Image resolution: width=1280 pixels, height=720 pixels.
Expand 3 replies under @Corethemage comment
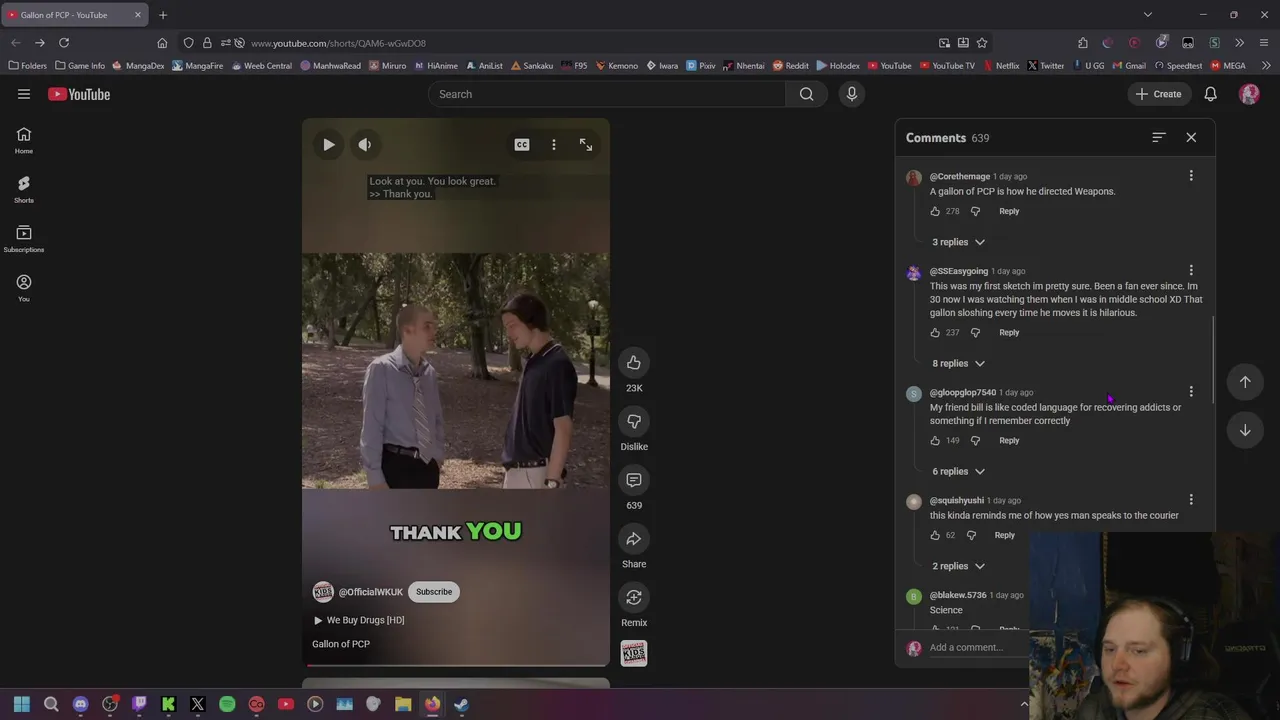[x=958, y=242]
